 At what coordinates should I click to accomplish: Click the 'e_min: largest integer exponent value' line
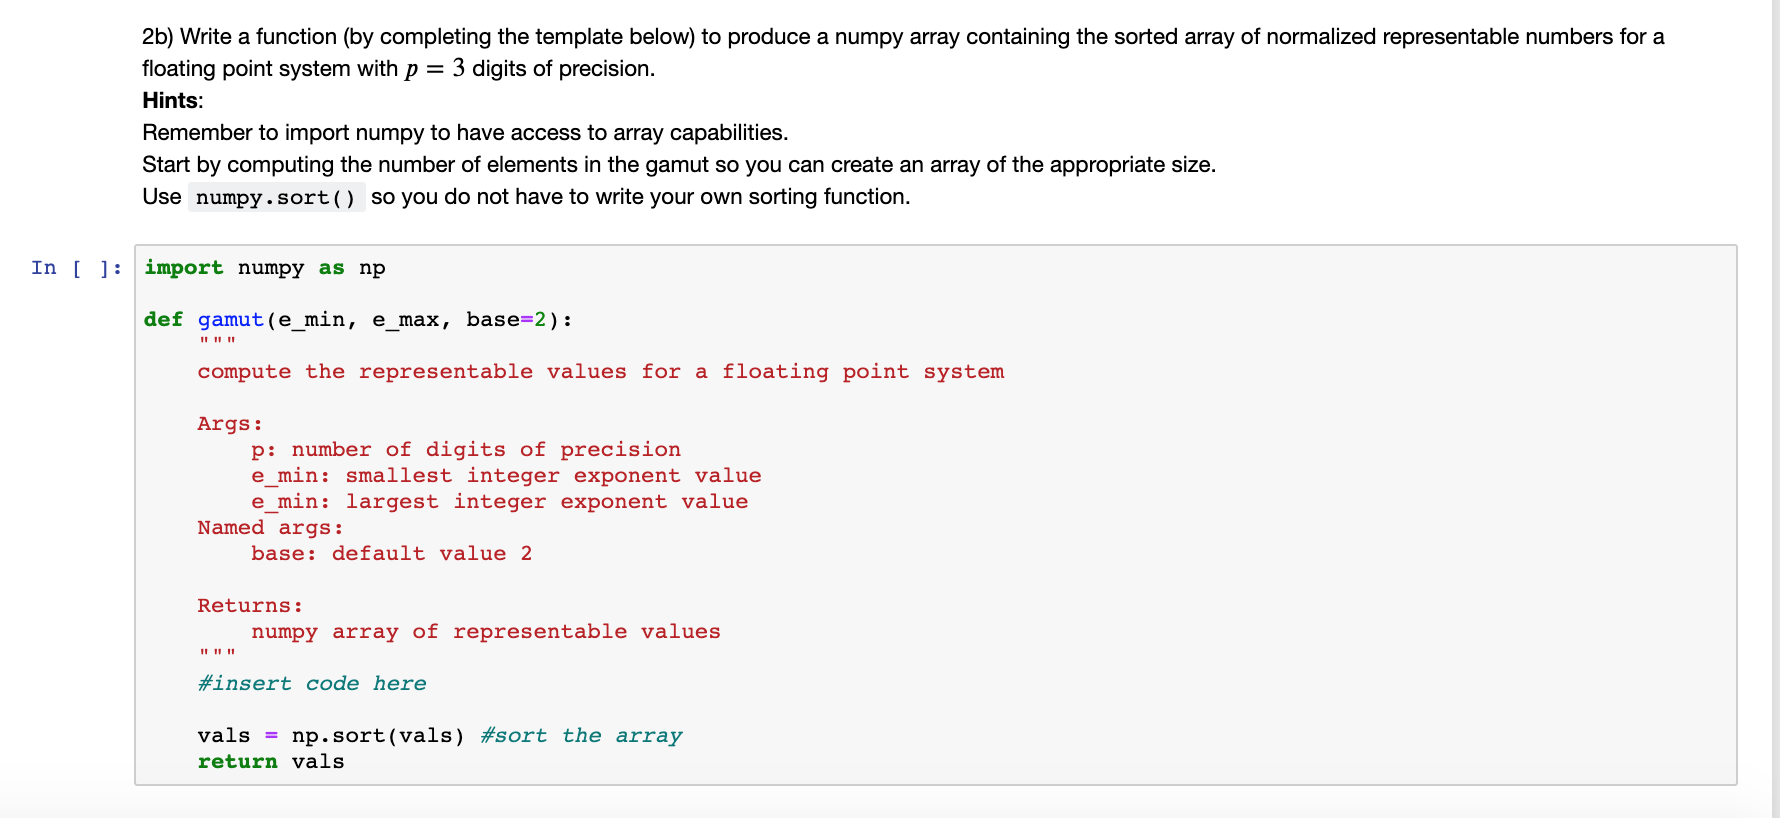click(500, 502)
